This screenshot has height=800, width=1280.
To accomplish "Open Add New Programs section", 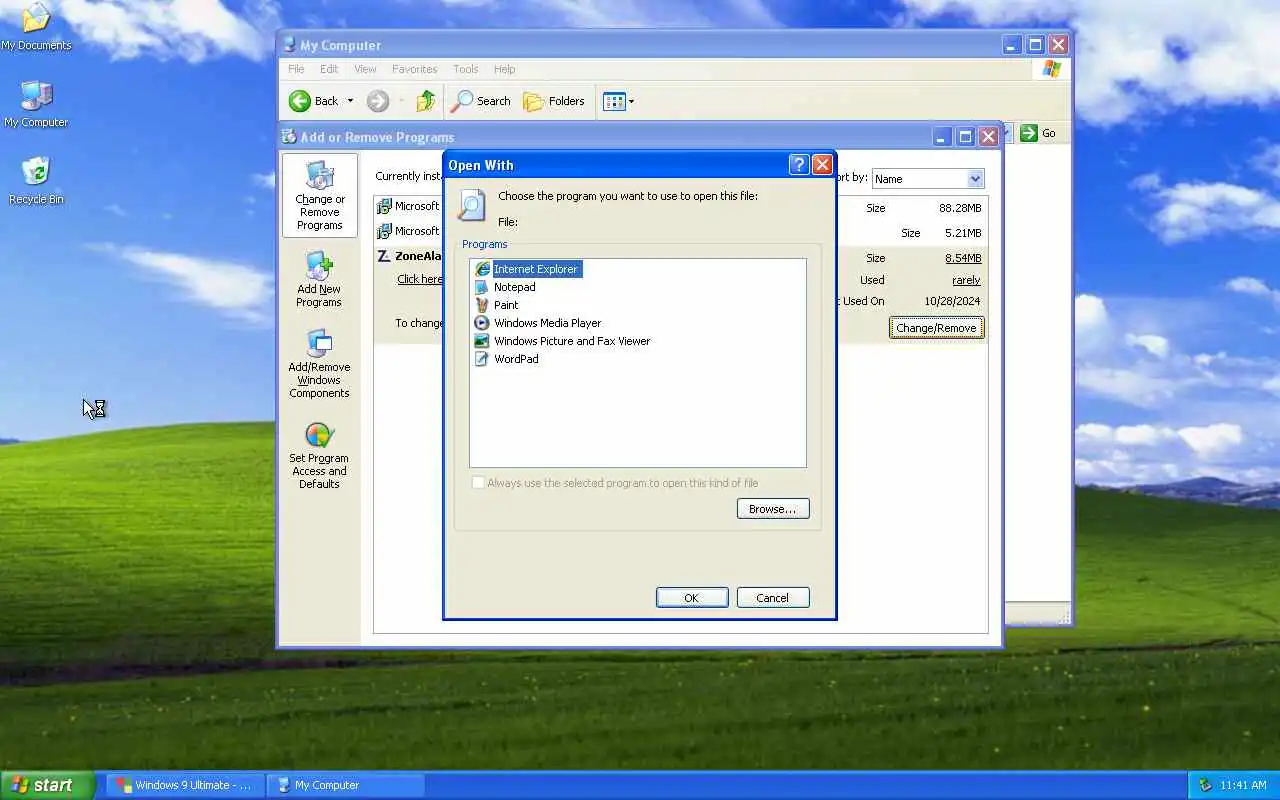I will [319, 279].
